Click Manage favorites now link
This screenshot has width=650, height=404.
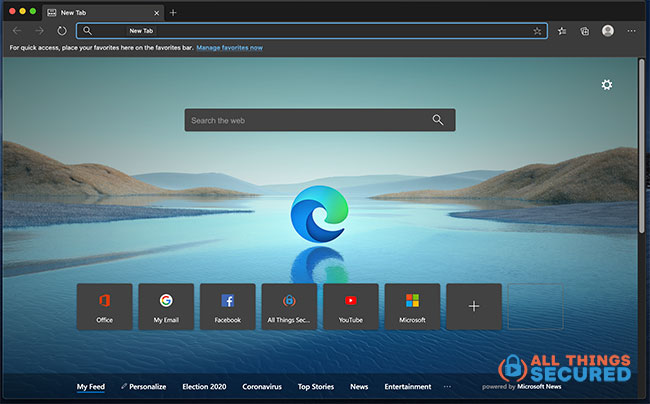point(229,48)
